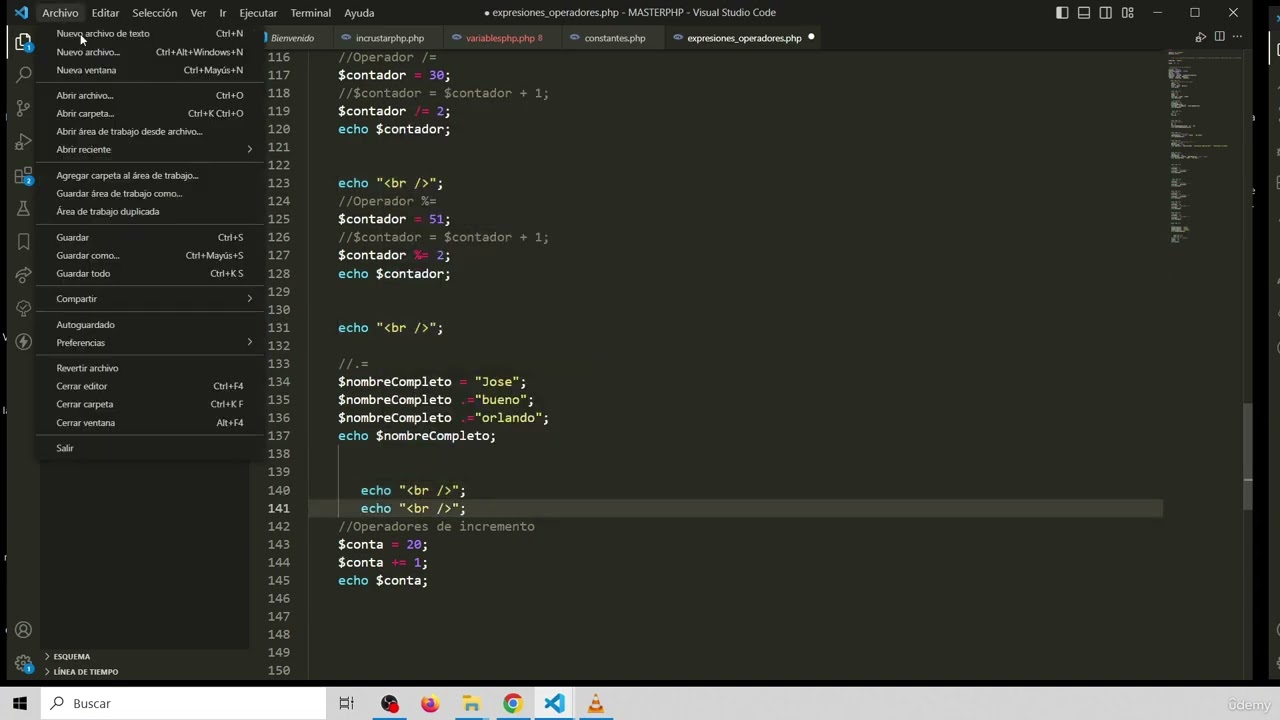The image size is (1280, 720).
Task: Click the Buscar taskbar search box
Action: 184,703
